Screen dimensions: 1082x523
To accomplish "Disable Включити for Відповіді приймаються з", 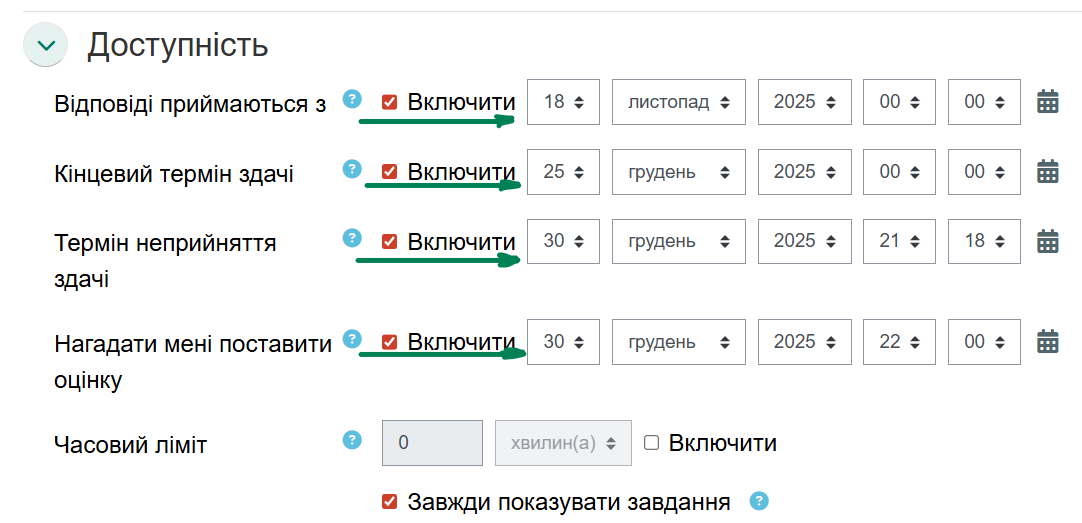I will click(390, 102).
